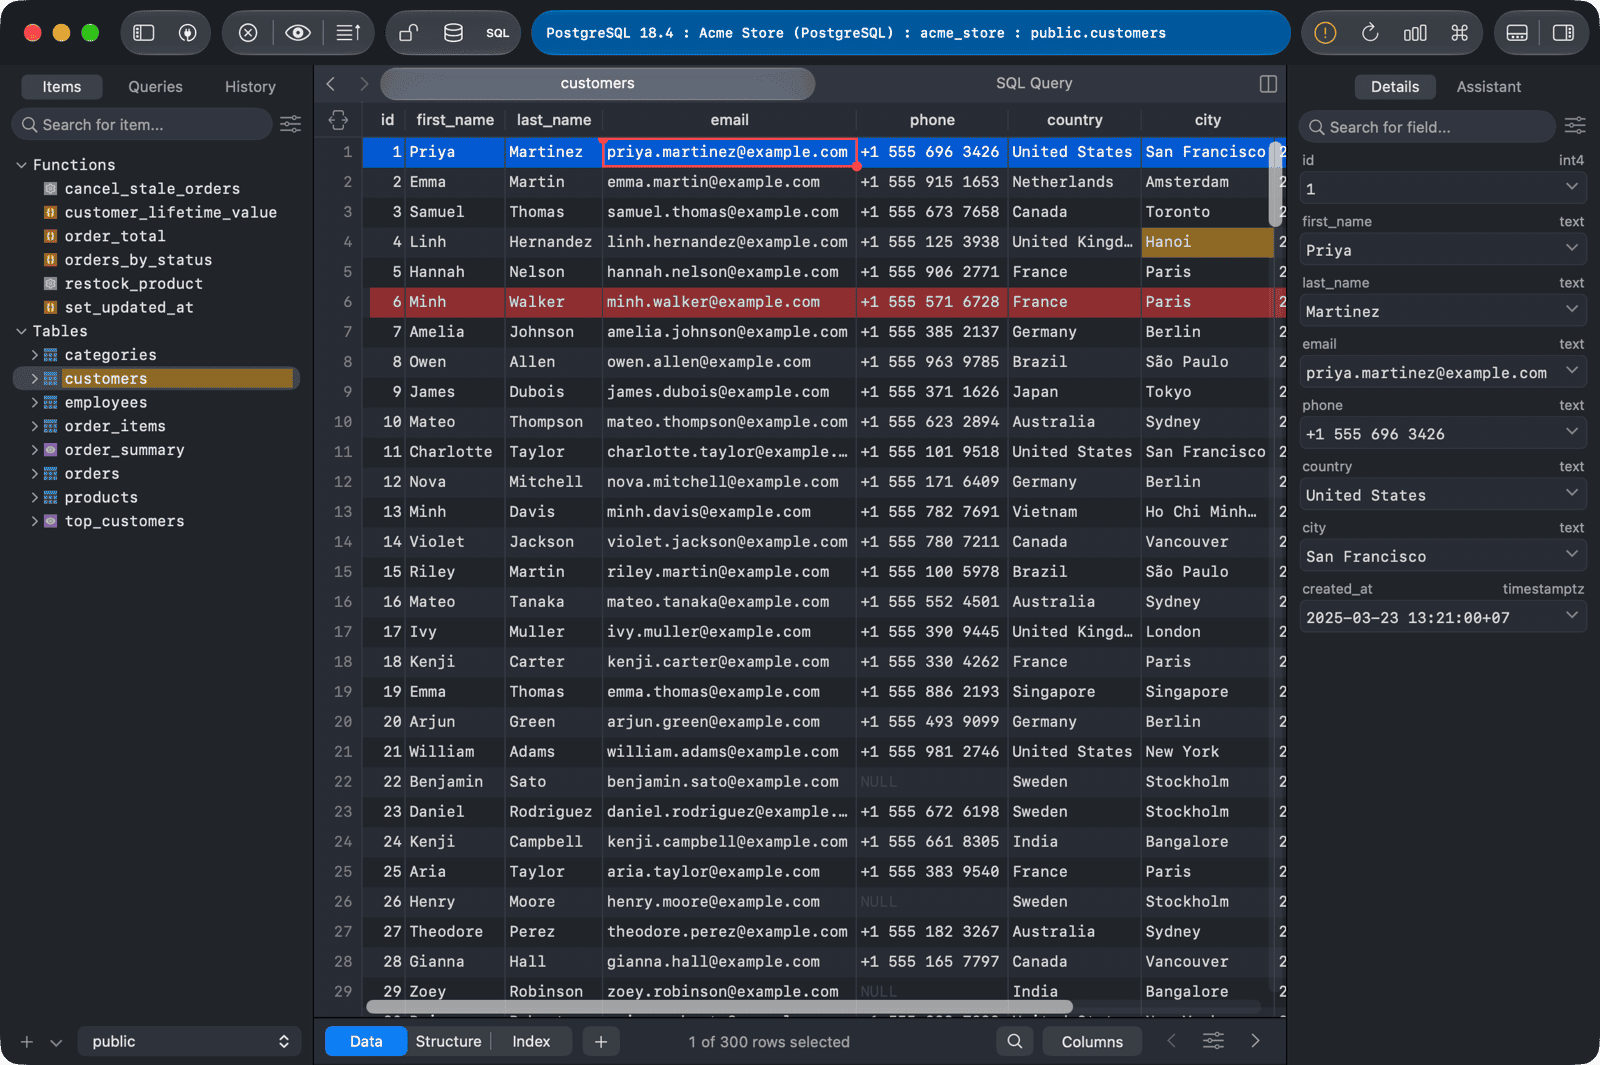
Task: Collapse the Functions tree section
Action: tap(21, 165)
